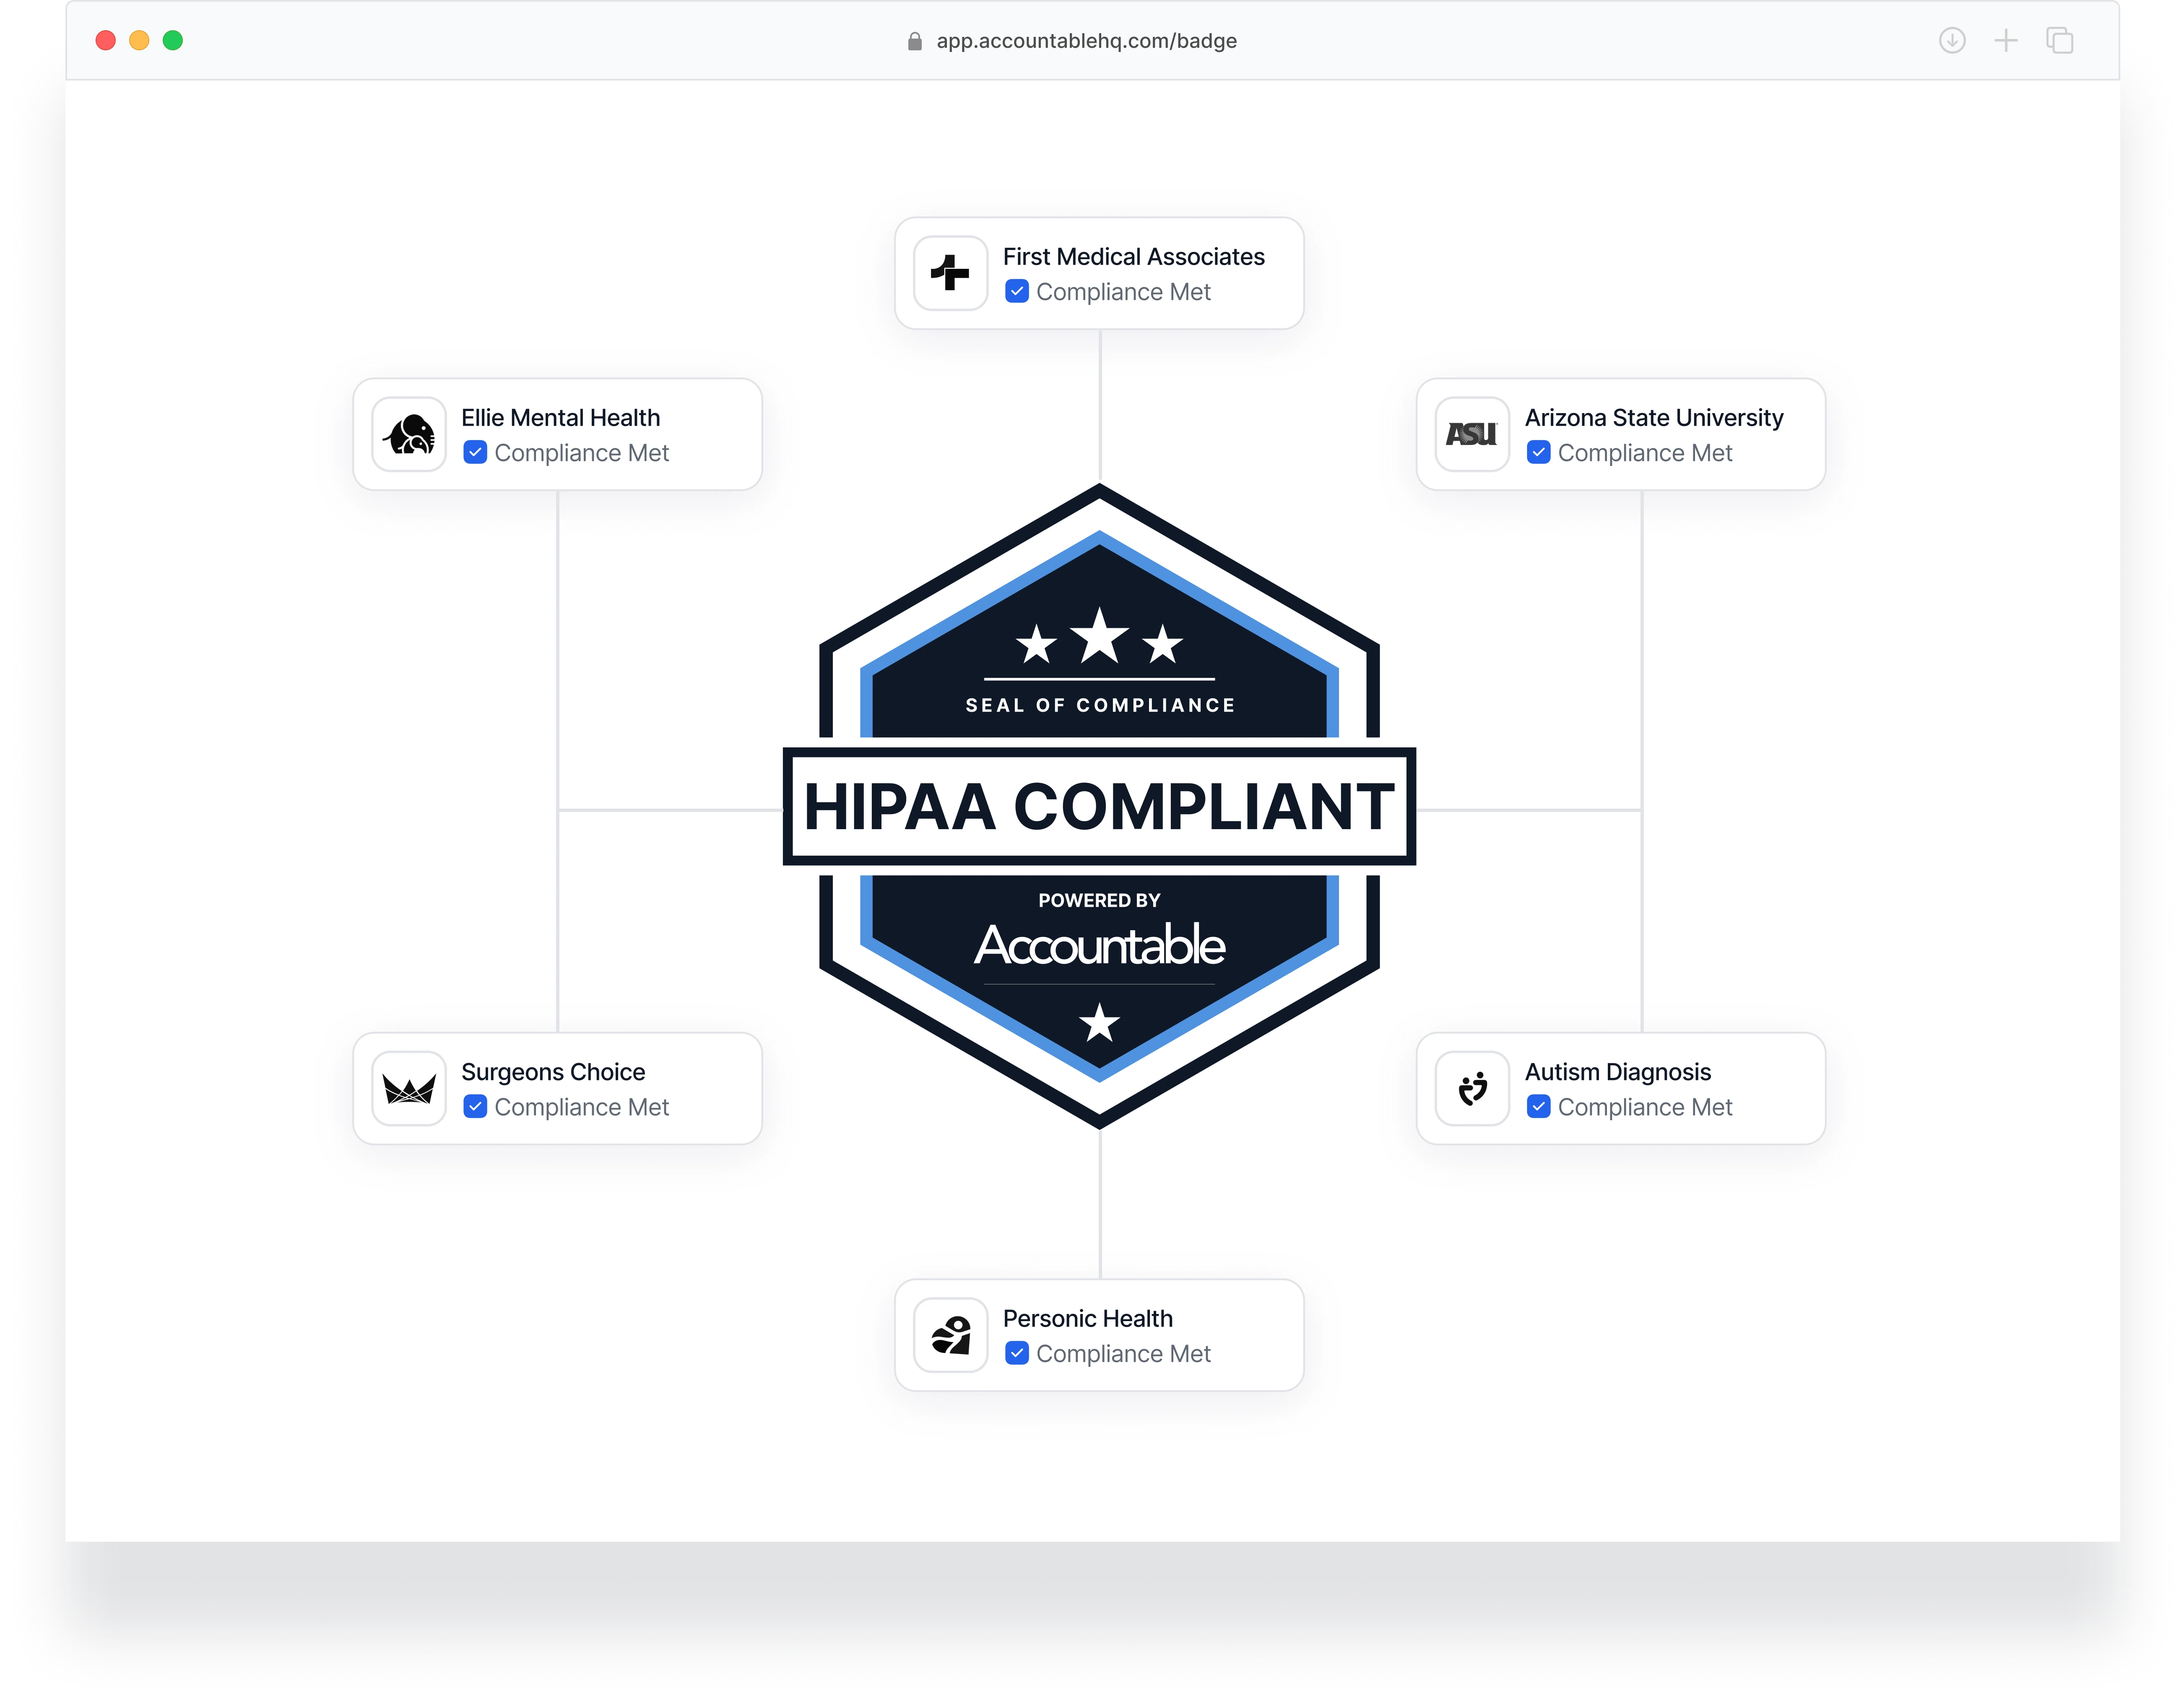The image size is (2184, 1699).
Task: Click POWERED BY text on the badge
Action: [x=1099, y=900]
